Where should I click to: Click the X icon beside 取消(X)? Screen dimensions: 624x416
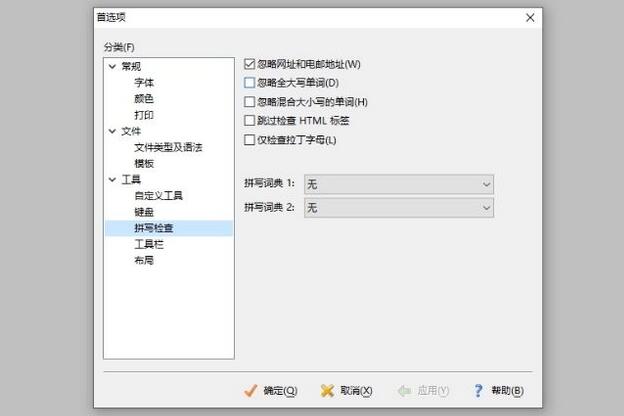(327, 391)
